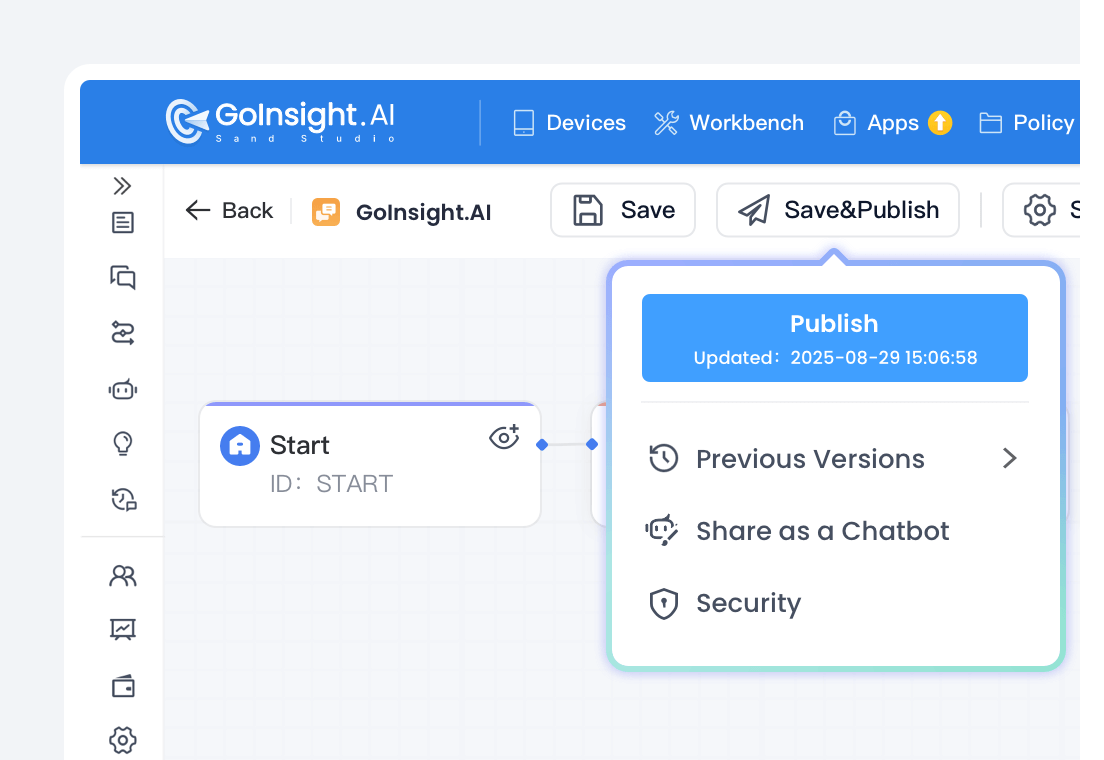1104x760 pixels.
Task: Click the blue Publish button
Action: pos(834,338)
